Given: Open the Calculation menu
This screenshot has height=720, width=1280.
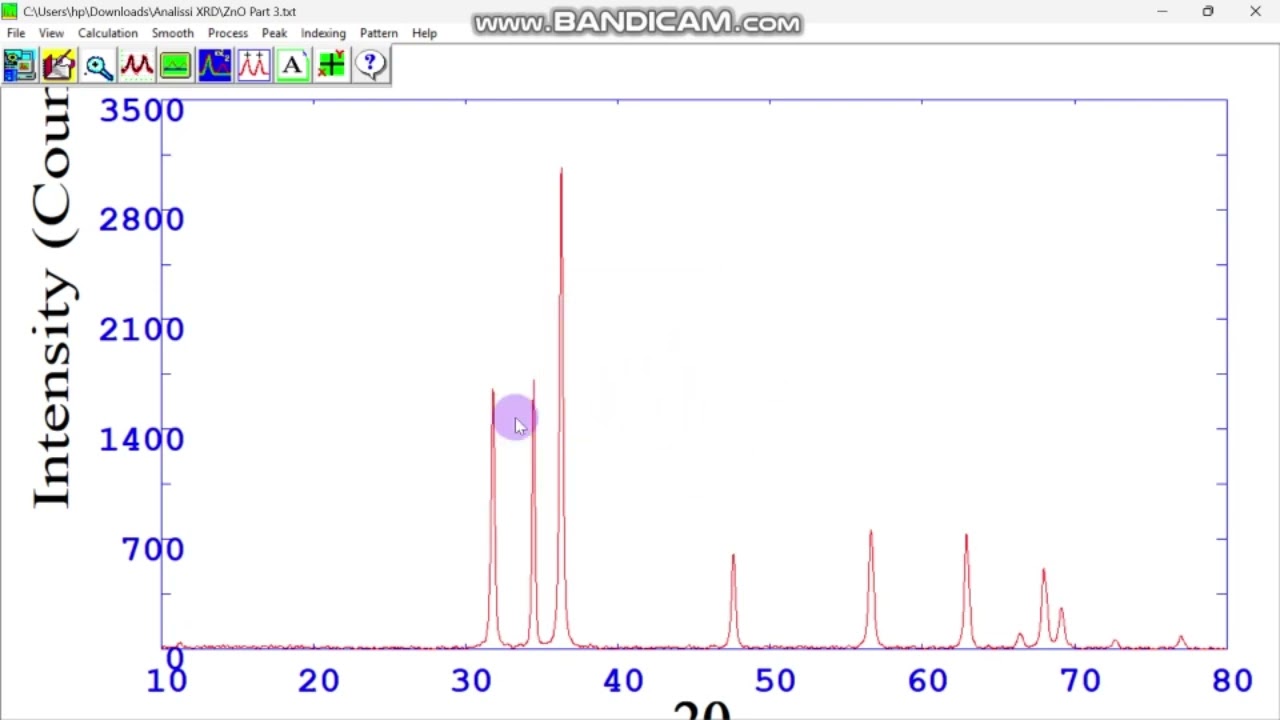Looking at the screenshot, I should 108,33.
